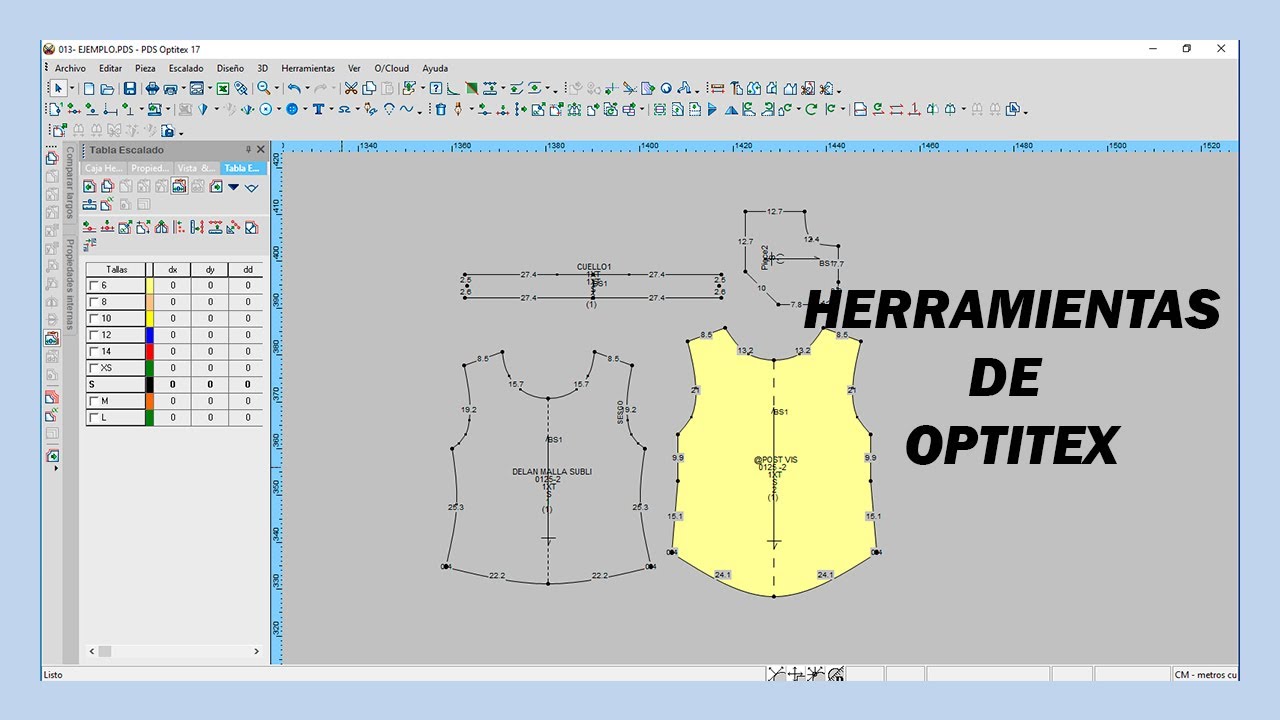Close the Tabla Escalado panel
The height and width of the screenshot is (720, 1280).
pyautogui.click(x=261, y=150)
